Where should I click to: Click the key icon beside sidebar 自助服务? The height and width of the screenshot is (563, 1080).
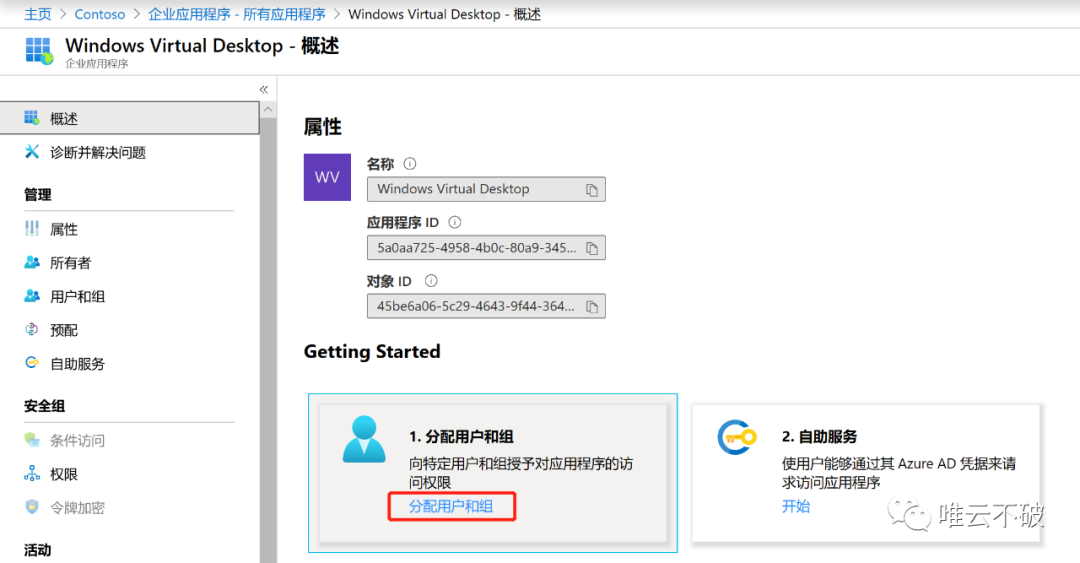click(x=32, y=362)
